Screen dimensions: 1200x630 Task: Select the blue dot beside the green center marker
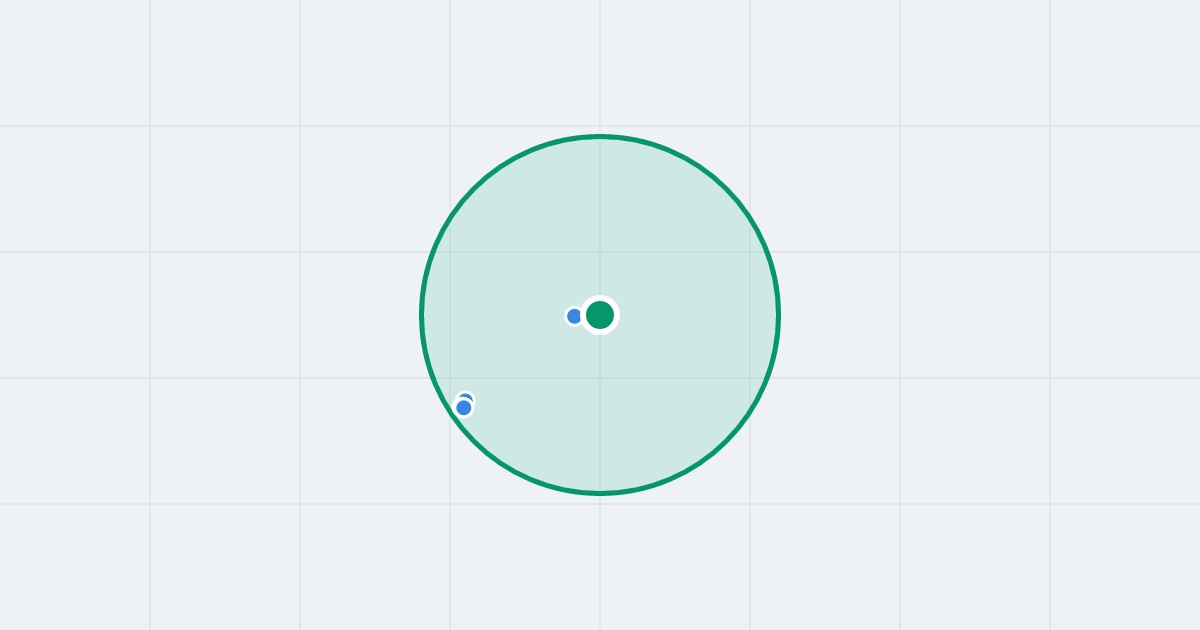[574, 316]
